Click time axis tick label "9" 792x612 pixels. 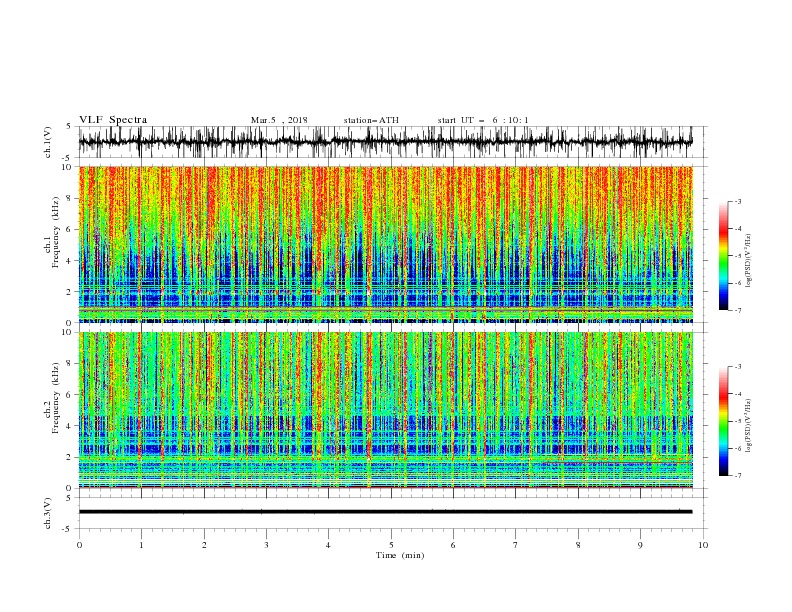click(x=640, y=545)
